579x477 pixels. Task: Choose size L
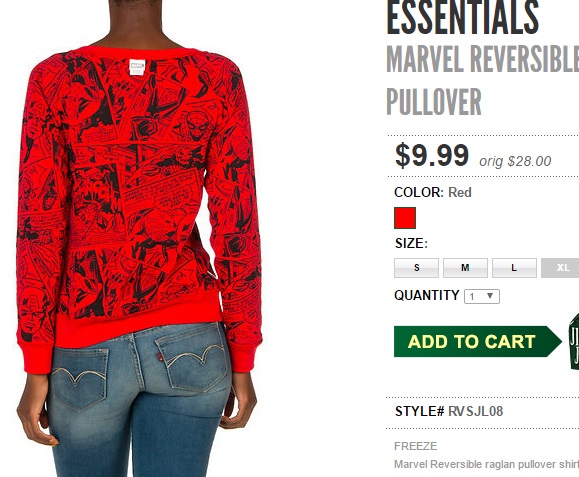(514, 268)
